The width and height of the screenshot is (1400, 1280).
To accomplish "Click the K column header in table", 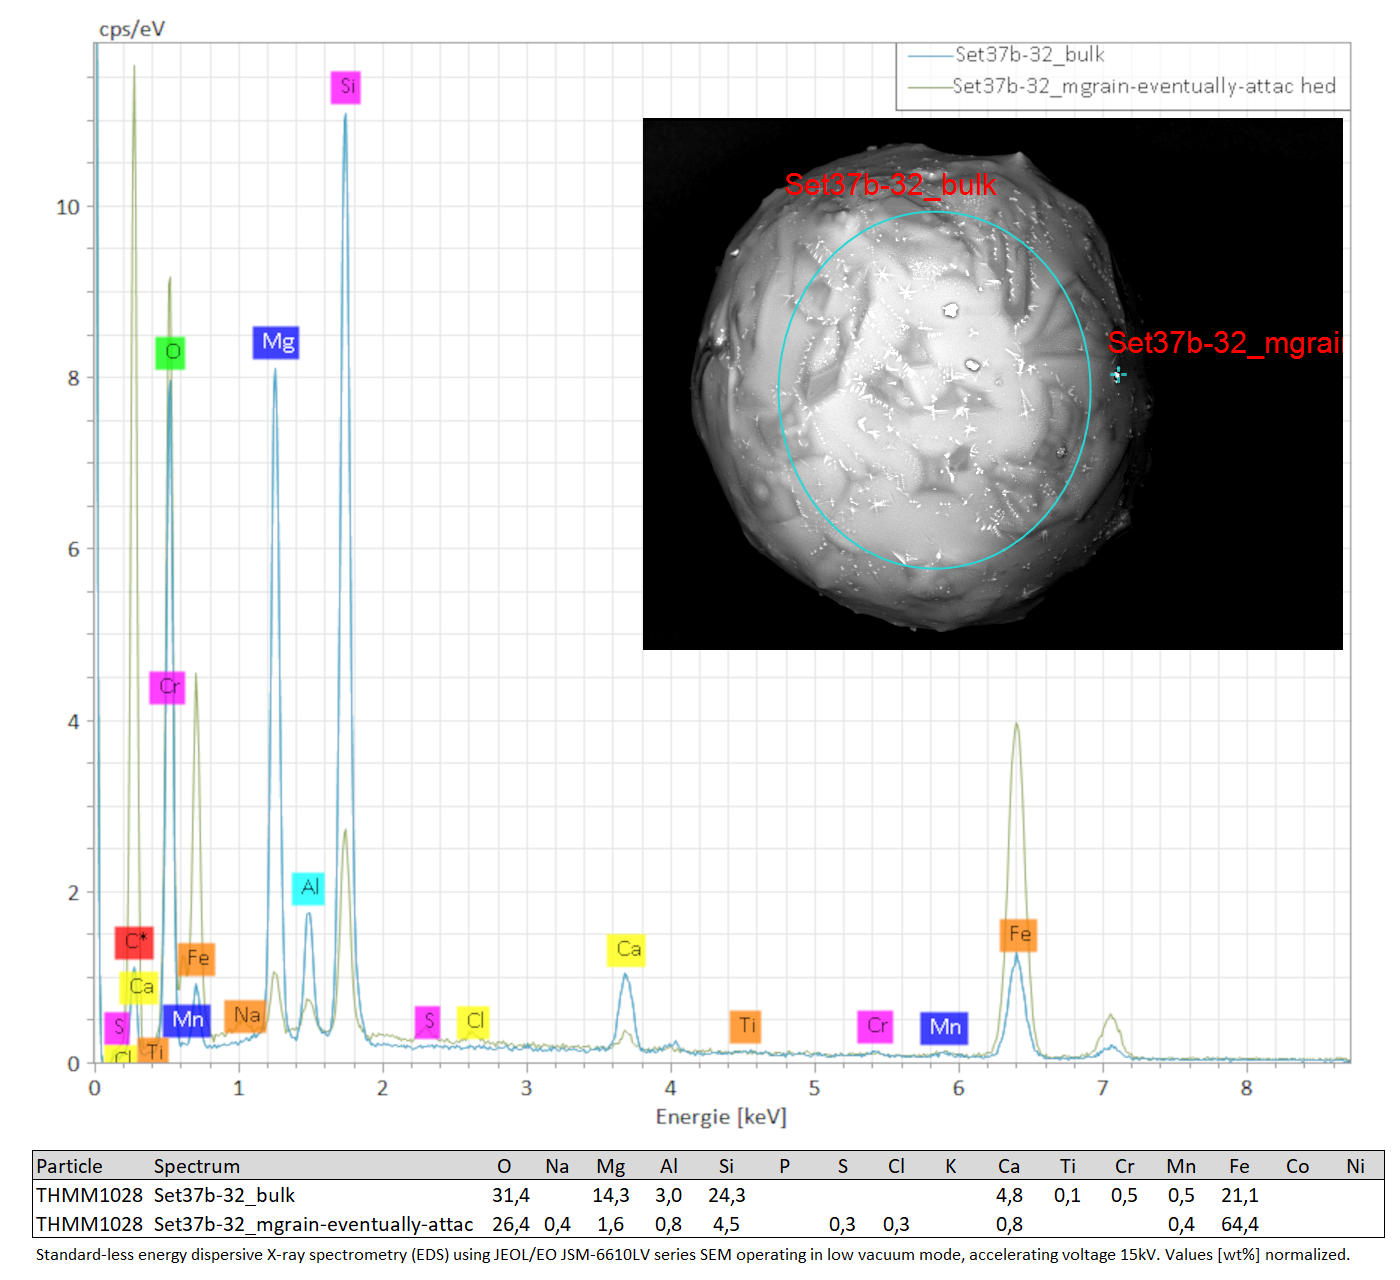I will tap(950, 1166).
